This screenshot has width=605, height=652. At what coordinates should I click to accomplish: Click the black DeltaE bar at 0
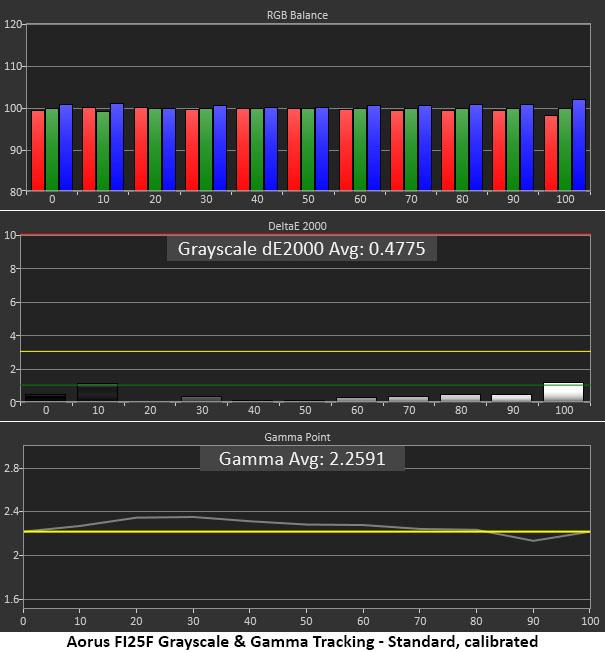45,398
